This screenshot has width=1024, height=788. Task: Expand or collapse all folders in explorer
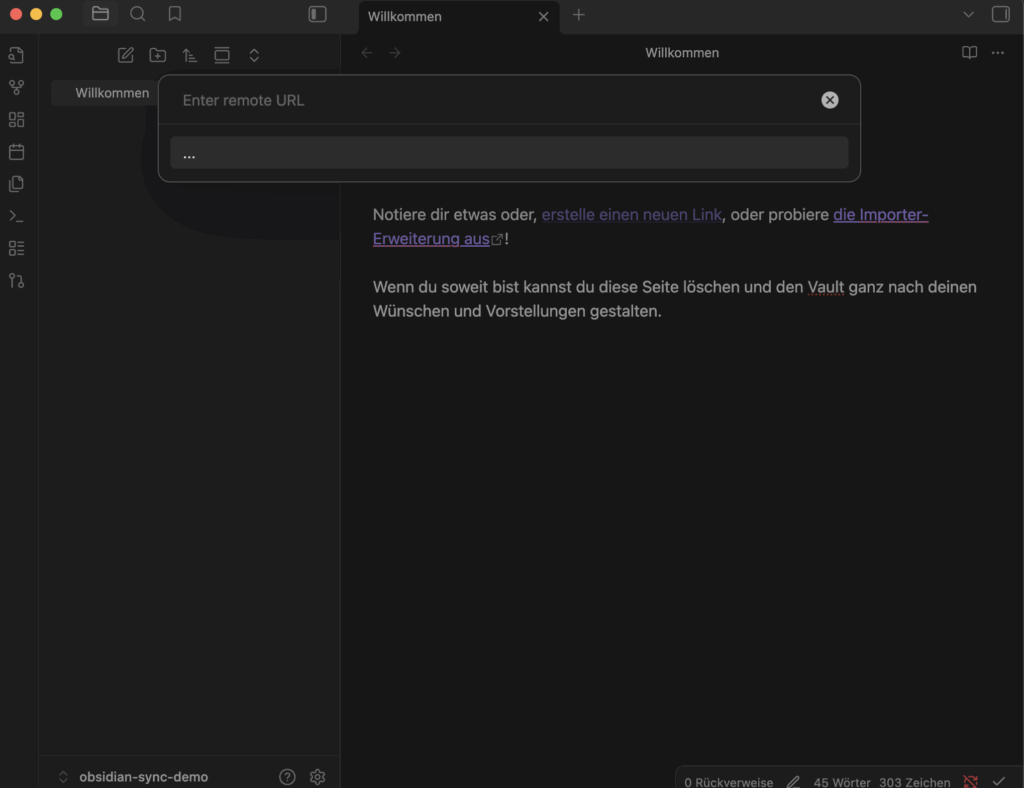click(254, 55)
